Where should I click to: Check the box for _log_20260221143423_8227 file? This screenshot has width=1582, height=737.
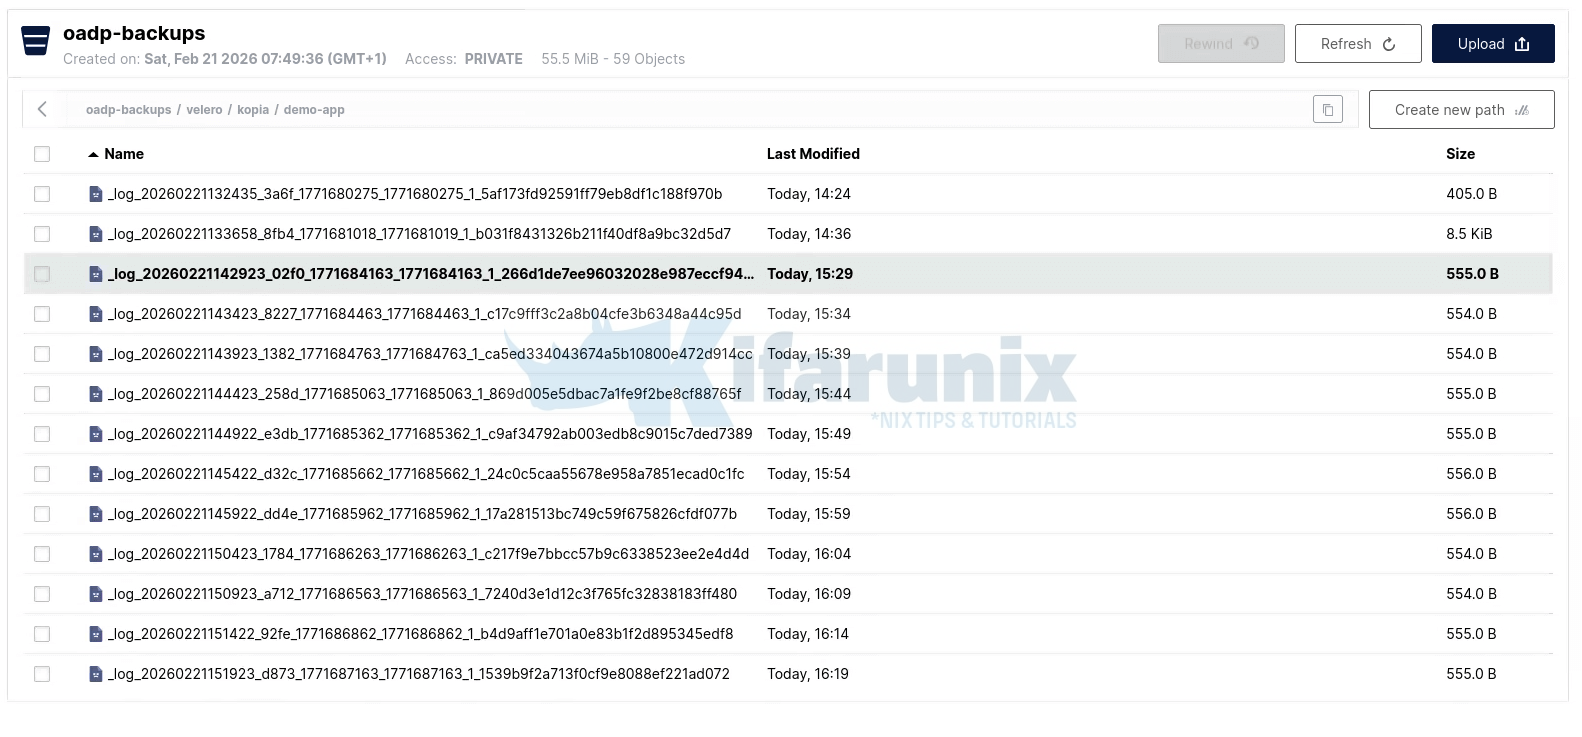tap(42, 314)
